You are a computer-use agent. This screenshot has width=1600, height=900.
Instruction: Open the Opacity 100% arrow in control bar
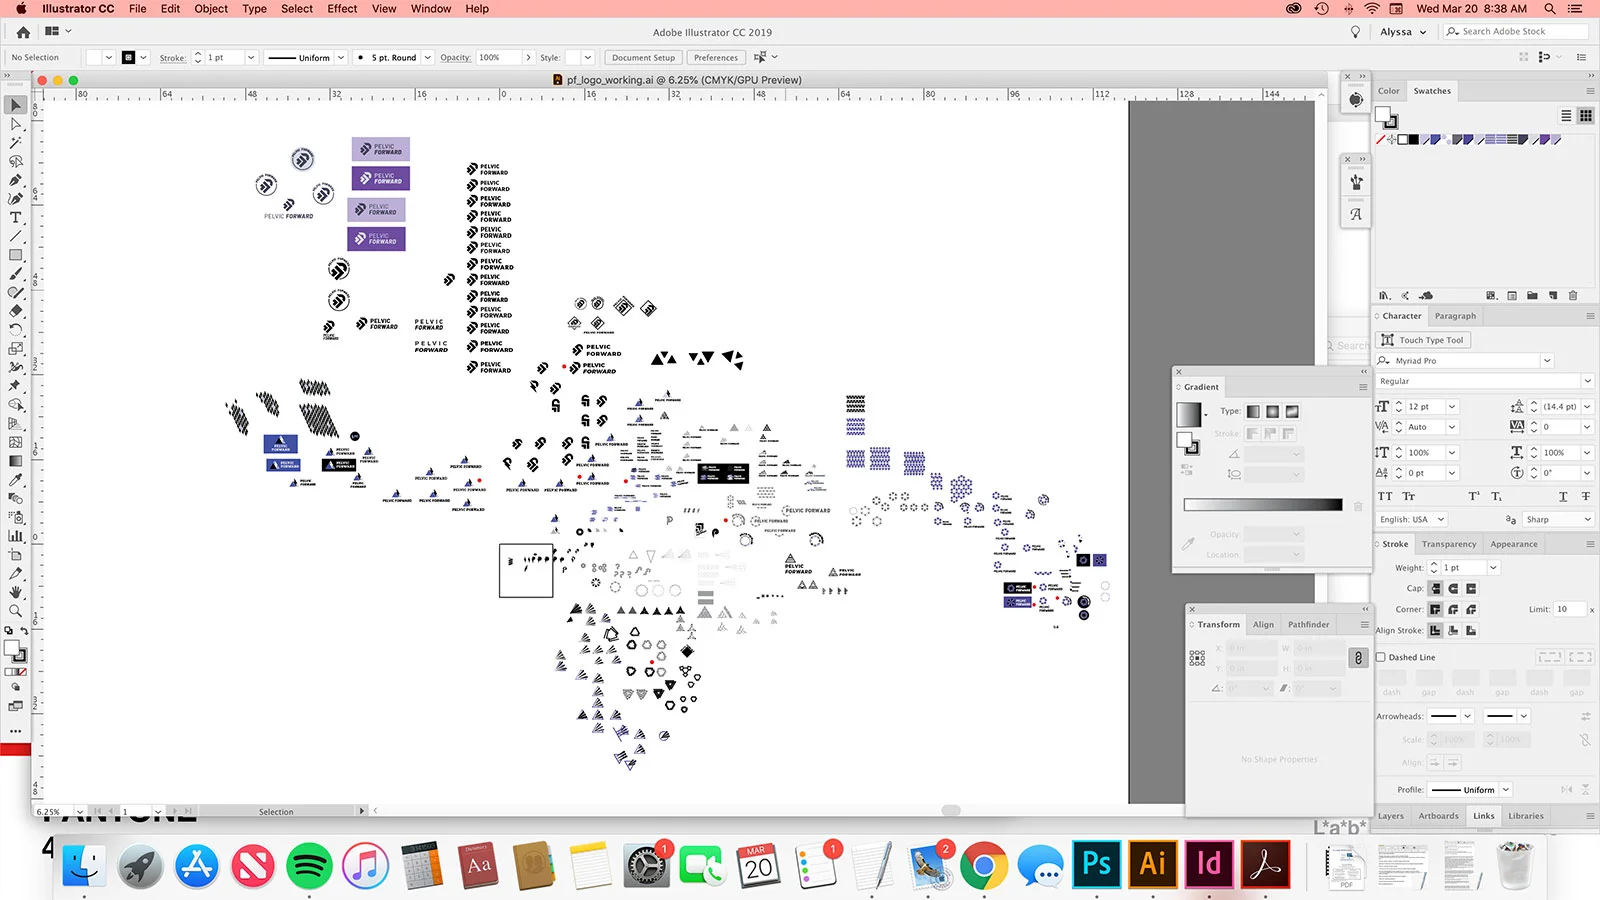(x=528, y=58)
